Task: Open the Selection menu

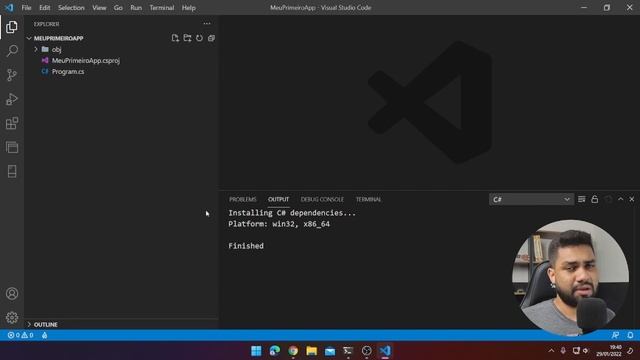Action: click(71, 8)
